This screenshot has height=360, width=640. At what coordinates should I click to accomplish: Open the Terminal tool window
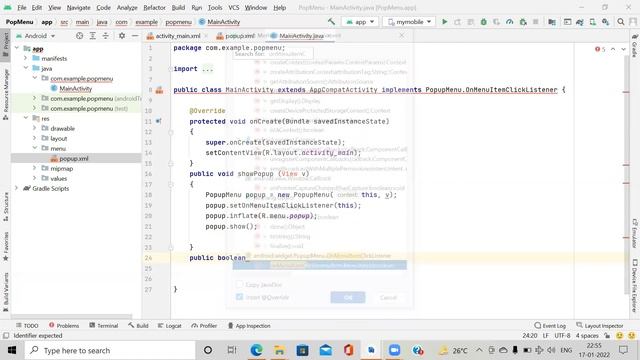104,325
